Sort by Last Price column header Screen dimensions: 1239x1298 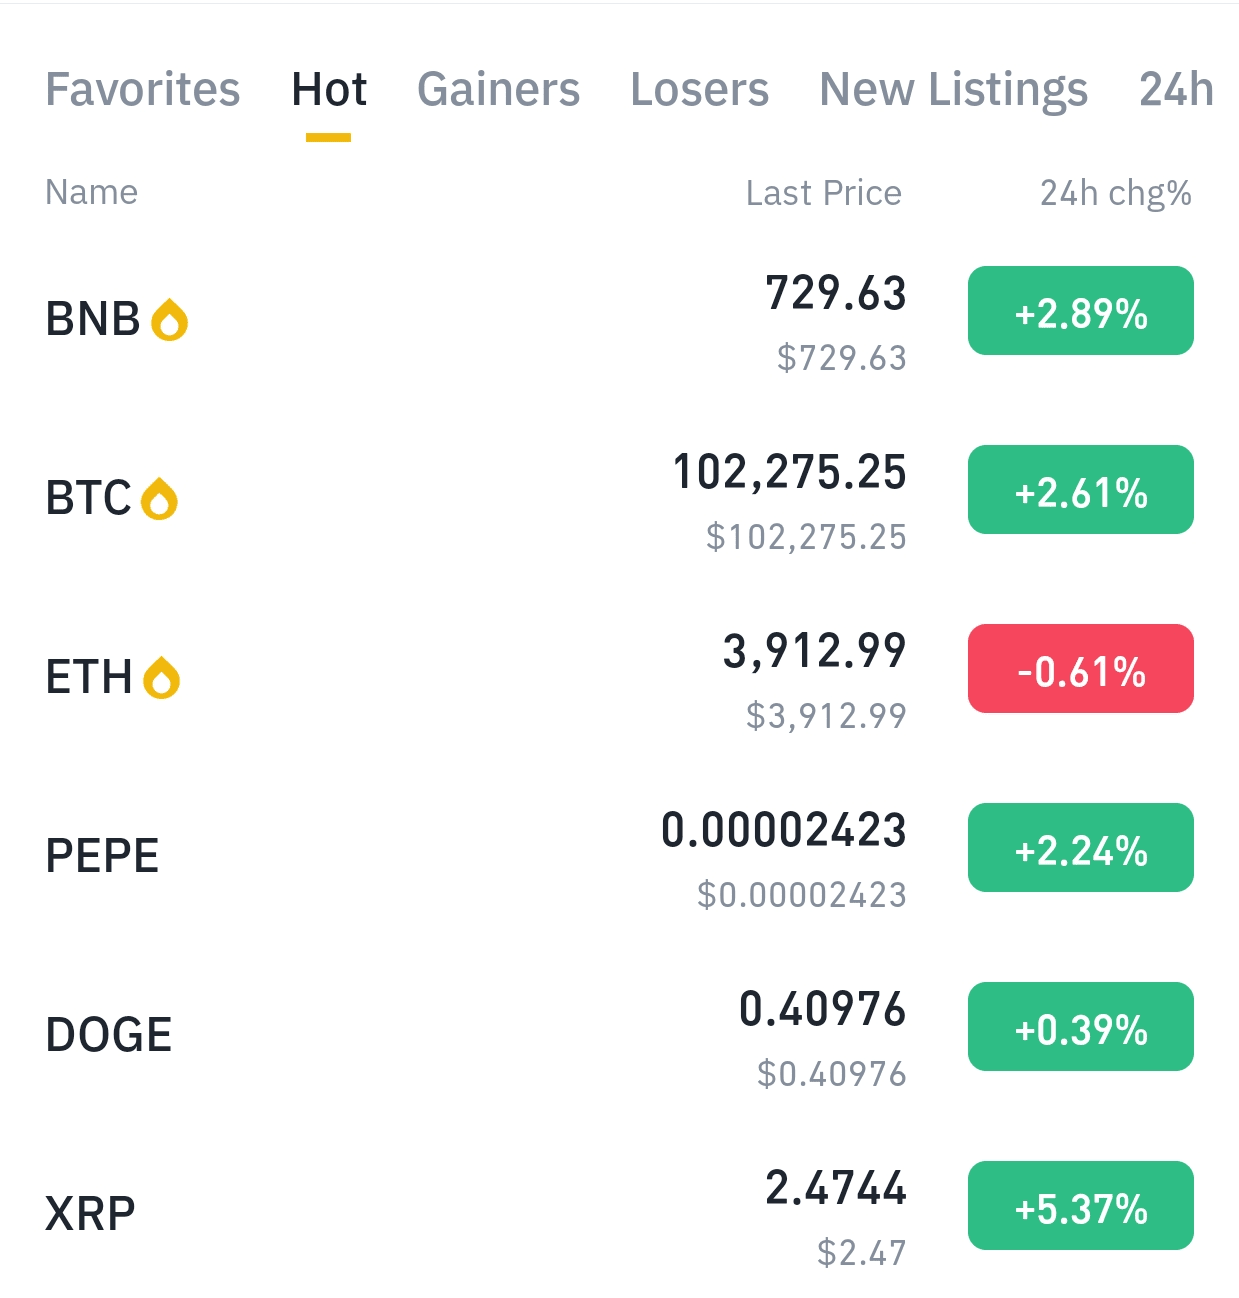(x=823, y=193)
